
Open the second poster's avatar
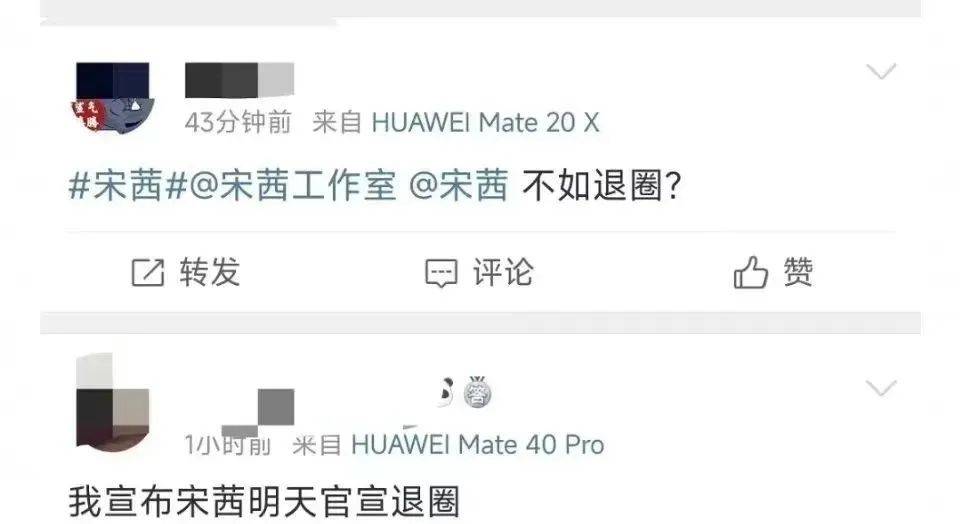coord(113,402)
